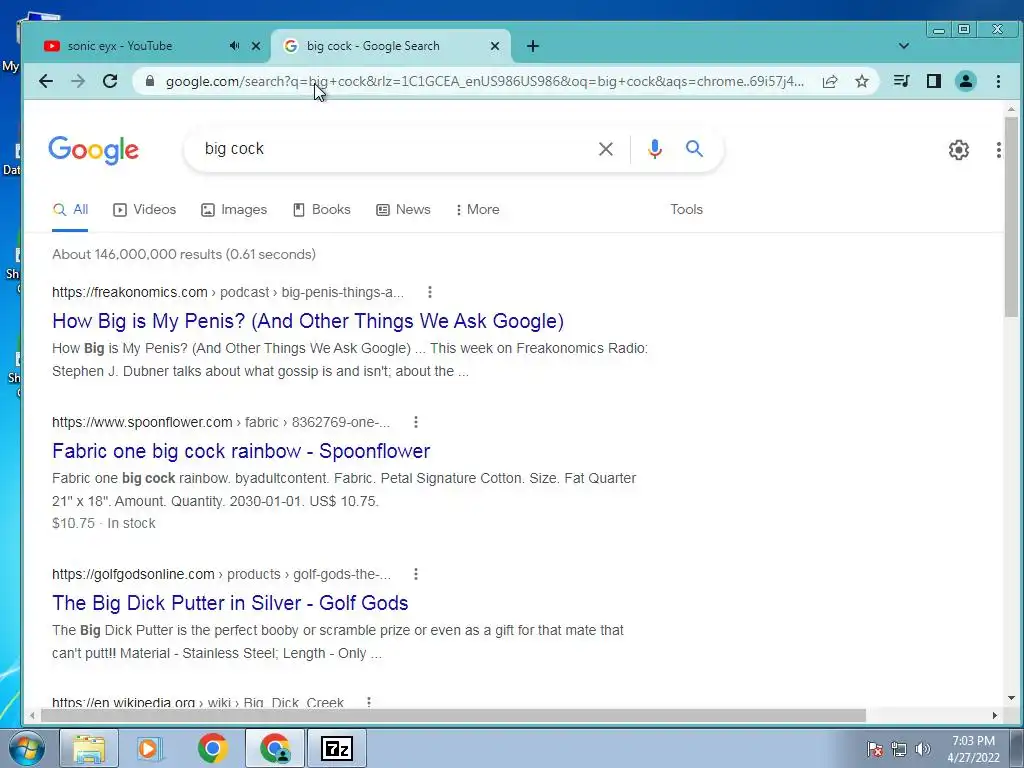The width and height of the screenshot is (1024, 768).
Task: Click the horizontal scroll right arrow
Action: (x=995, y=716)
